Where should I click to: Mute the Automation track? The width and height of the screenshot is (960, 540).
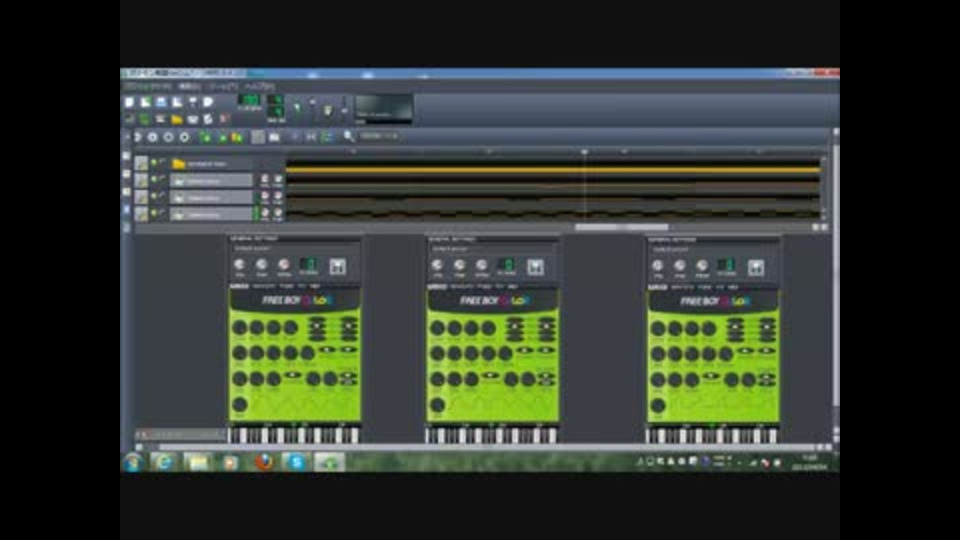(x=154, y=162)
